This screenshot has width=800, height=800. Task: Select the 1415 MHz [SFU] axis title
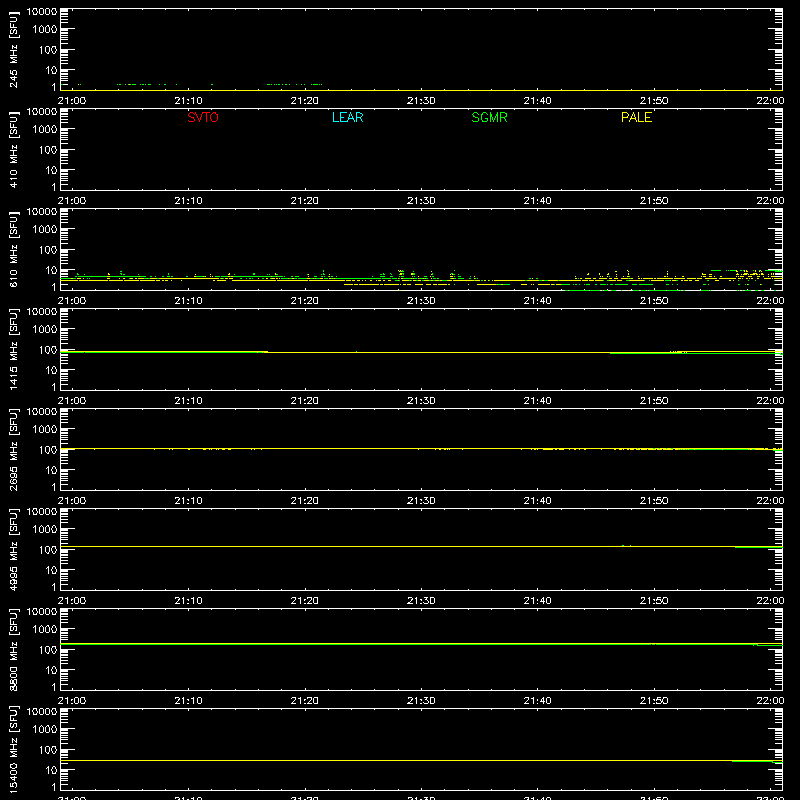(x=13, y=349)
